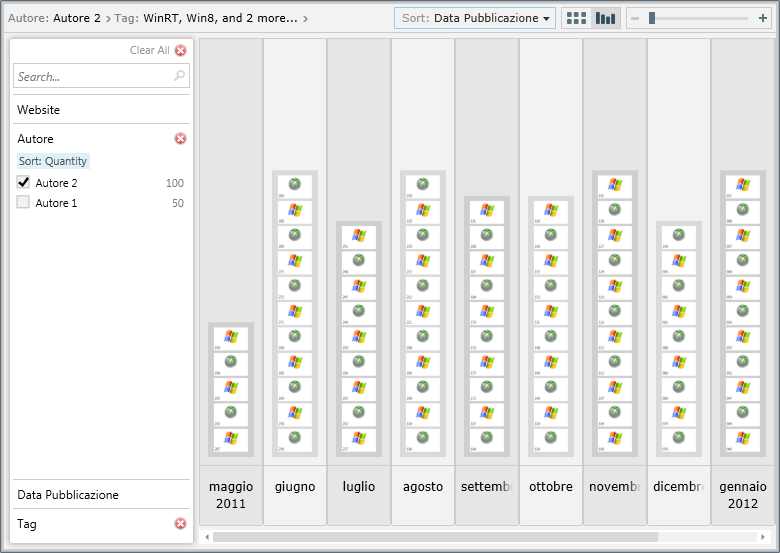The width and height of the screenshot is (780, 553).
Task: Select the bottom Xbox item in settembre column
Action: tap(487, 440)
